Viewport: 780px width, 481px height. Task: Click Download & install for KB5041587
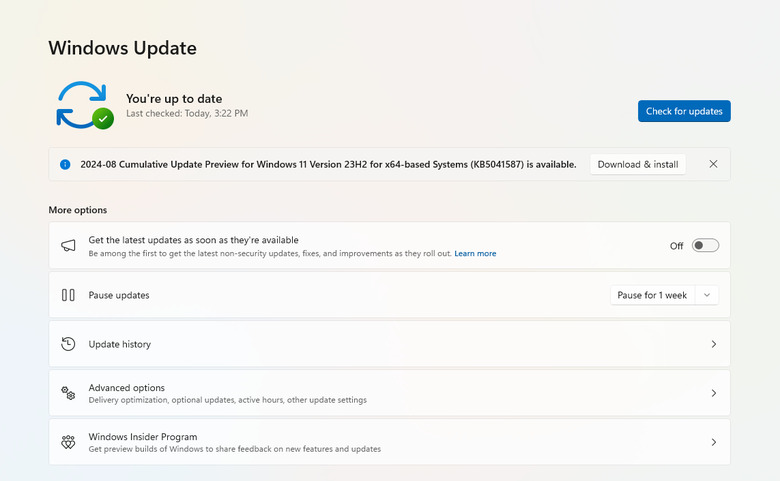pyautogui.click(x=638, y=164)
